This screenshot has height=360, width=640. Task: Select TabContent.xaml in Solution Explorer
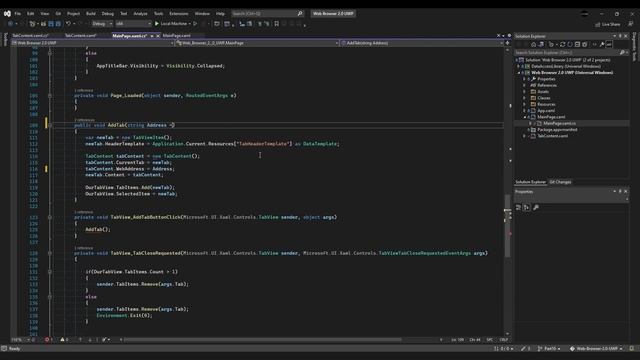[x=552, y=136]
